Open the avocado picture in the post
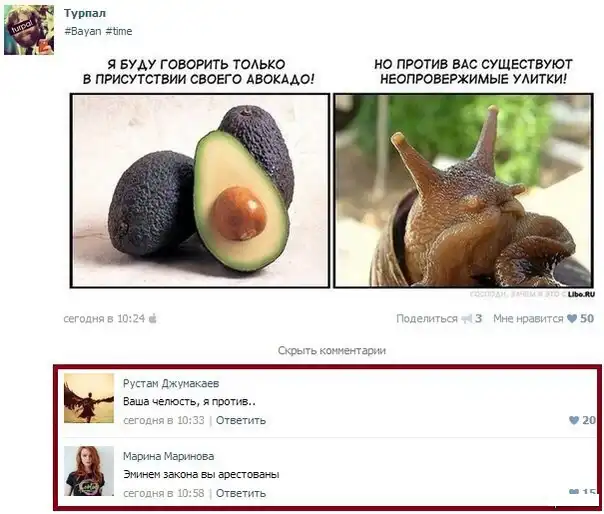The height and width of the screenshot is (514, 604). coord(200,191)
